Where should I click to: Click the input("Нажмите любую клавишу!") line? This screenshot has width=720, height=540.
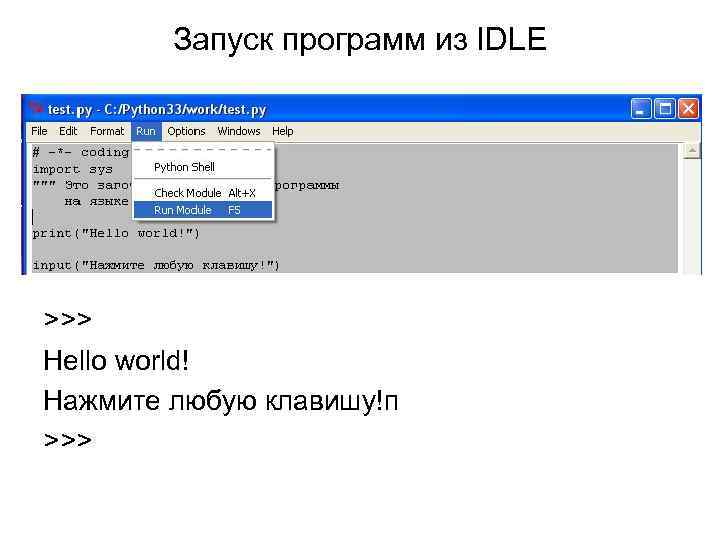click(156, 265)
